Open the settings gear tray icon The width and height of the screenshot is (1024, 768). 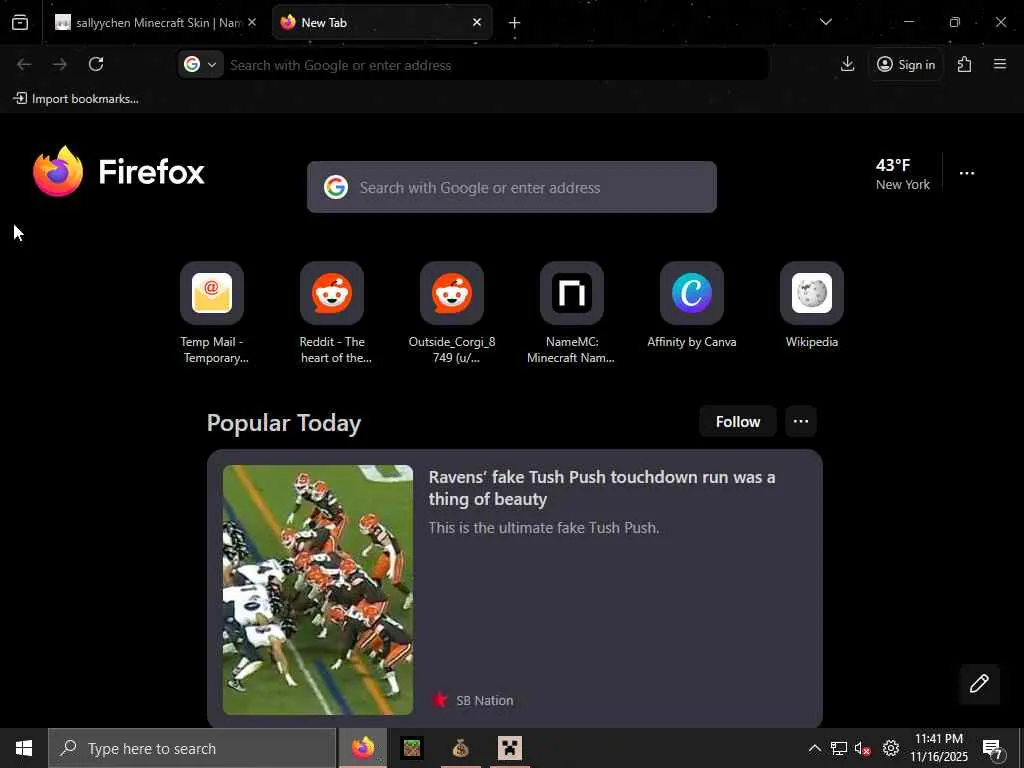[891, 748]
